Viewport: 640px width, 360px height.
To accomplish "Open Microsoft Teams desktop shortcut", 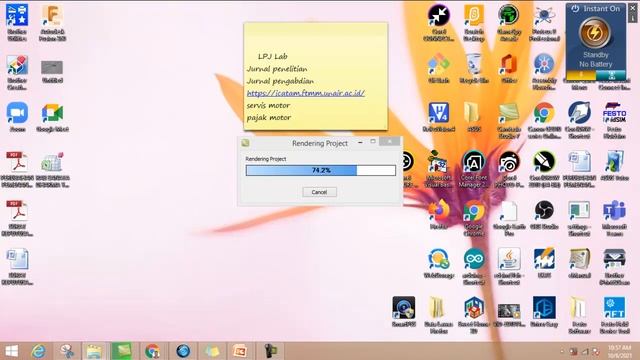I will (x=614, y=218).
